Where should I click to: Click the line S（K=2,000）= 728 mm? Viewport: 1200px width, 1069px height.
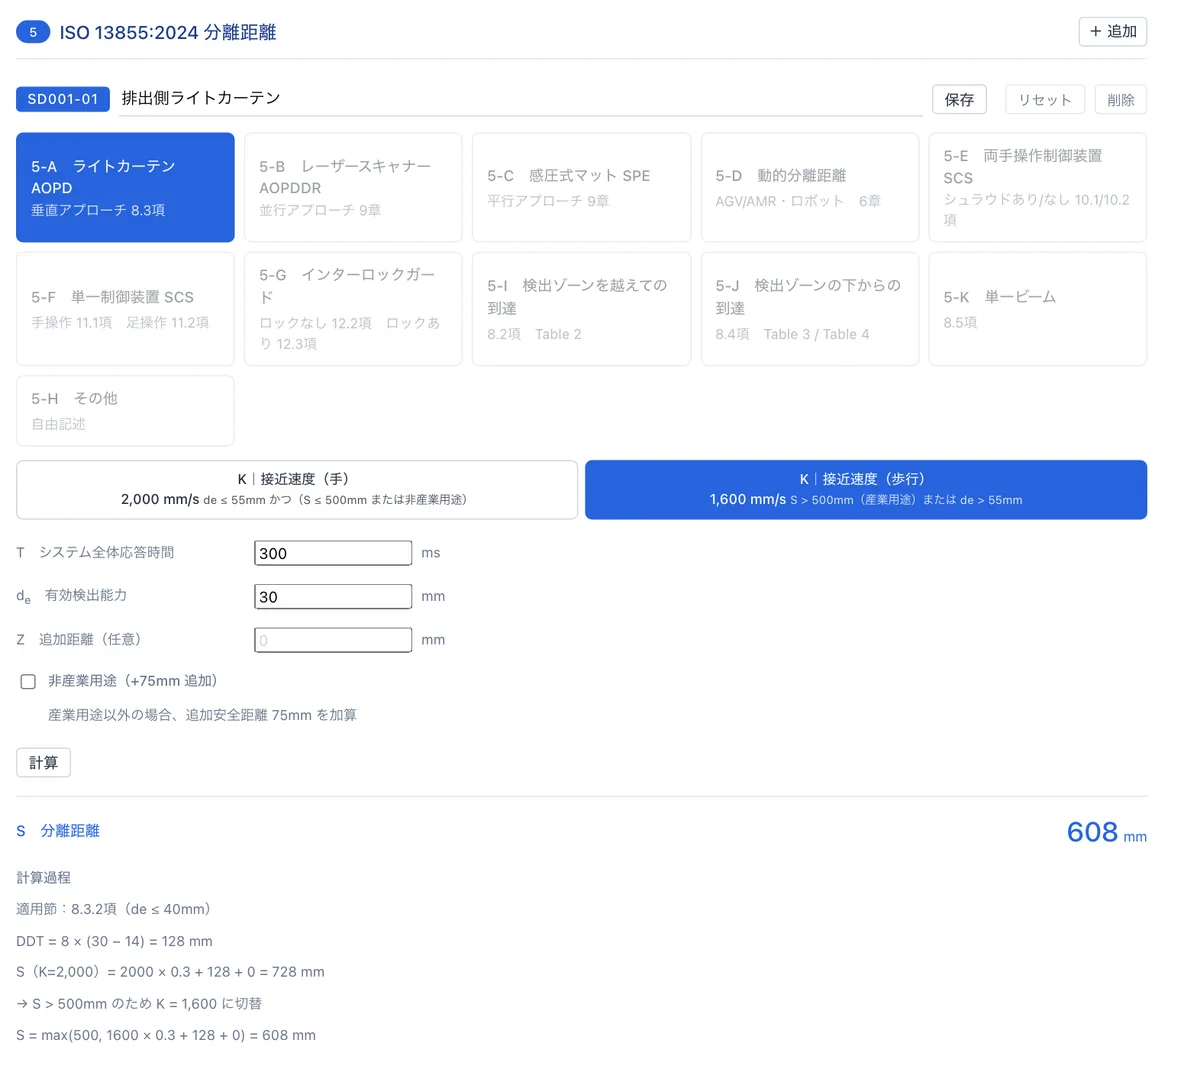point(170,972)
